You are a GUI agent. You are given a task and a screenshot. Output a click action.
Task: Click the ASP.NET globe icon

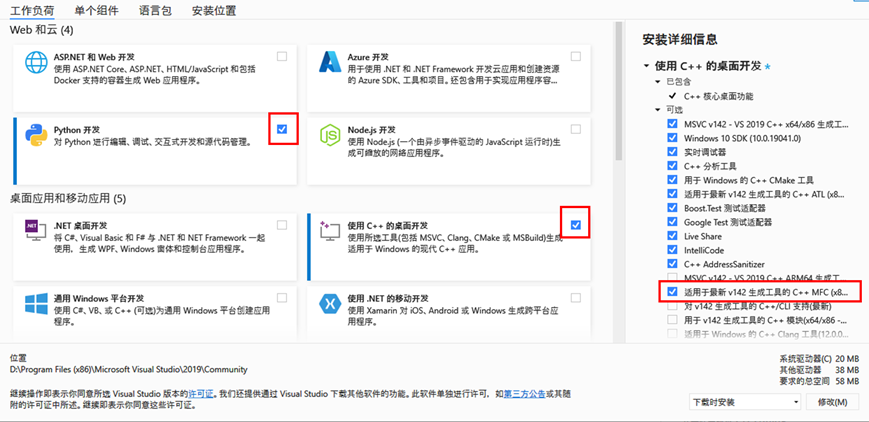tap(37, 63)
